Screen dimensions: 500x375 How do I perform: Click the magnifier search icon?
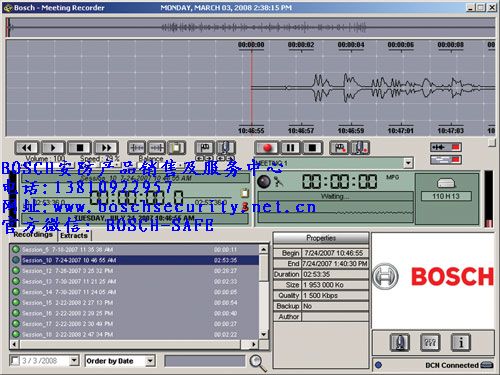(258, 363)
